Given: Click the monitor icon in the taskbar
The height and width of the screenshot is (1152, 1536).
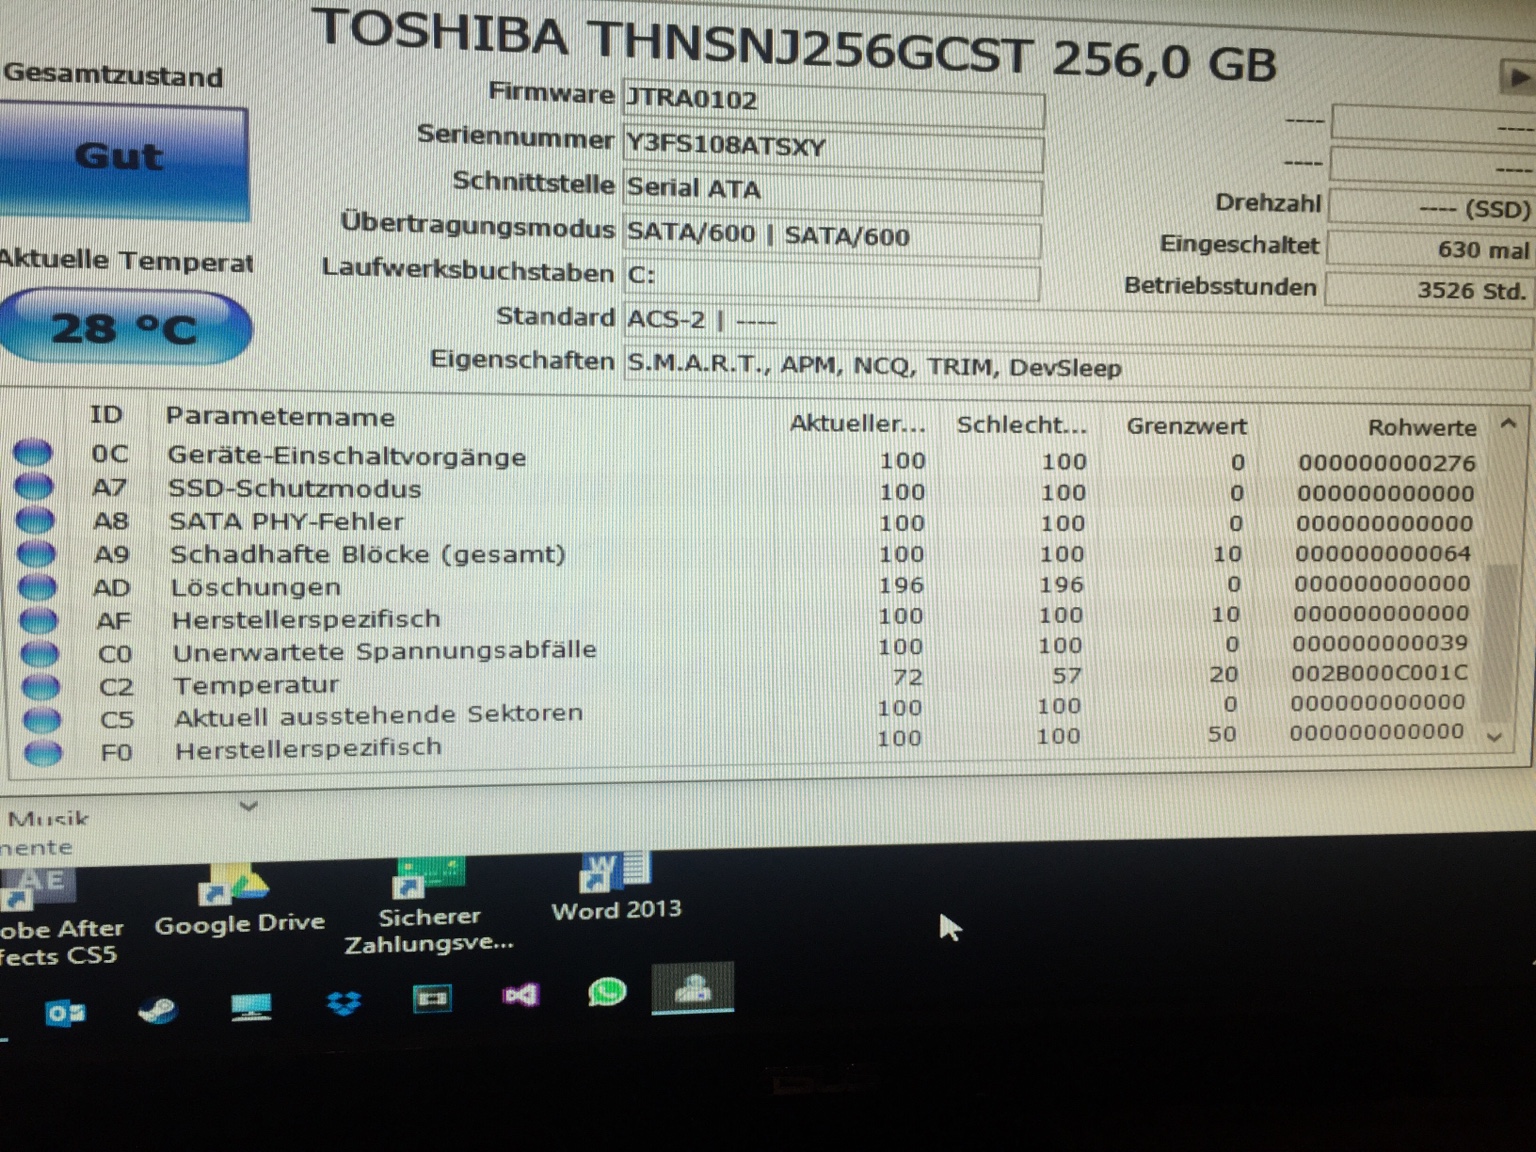Looking at the screenshot, I should coord(251,1006).
